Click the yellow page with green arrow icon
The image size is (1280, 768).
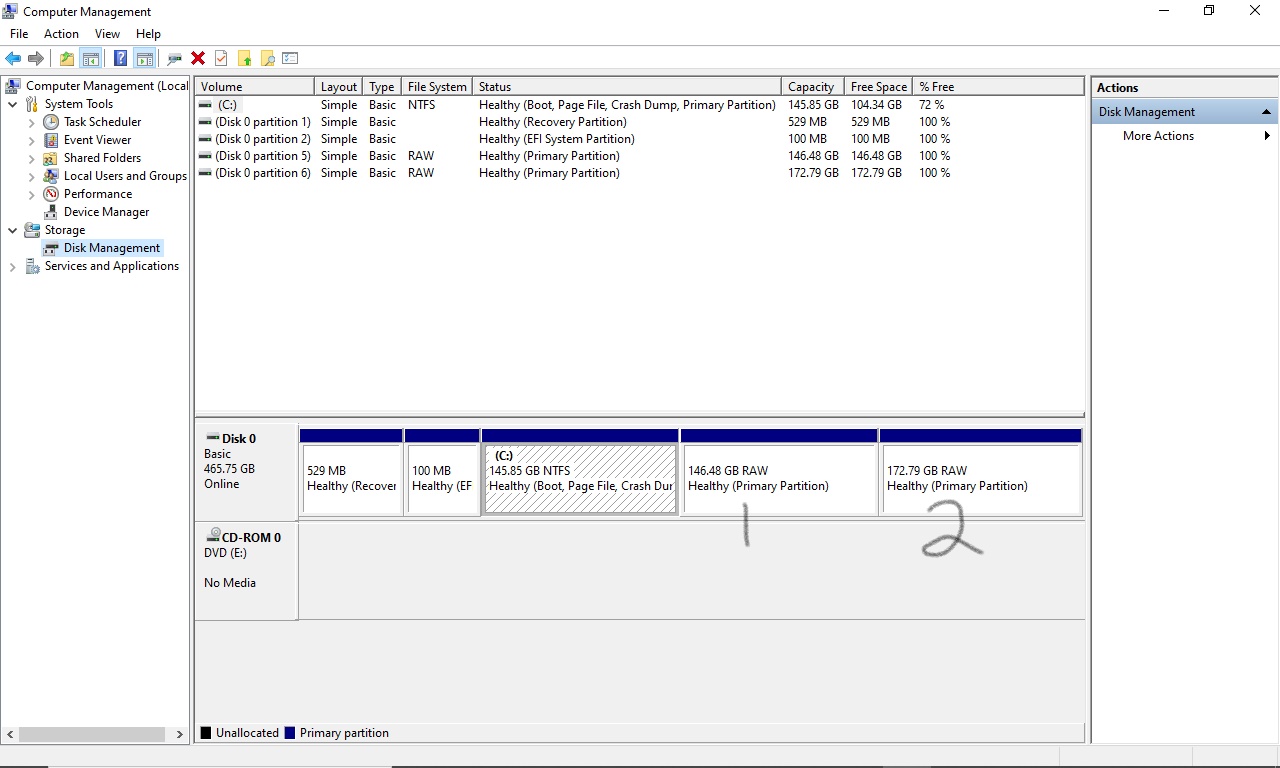pos(244,59)
